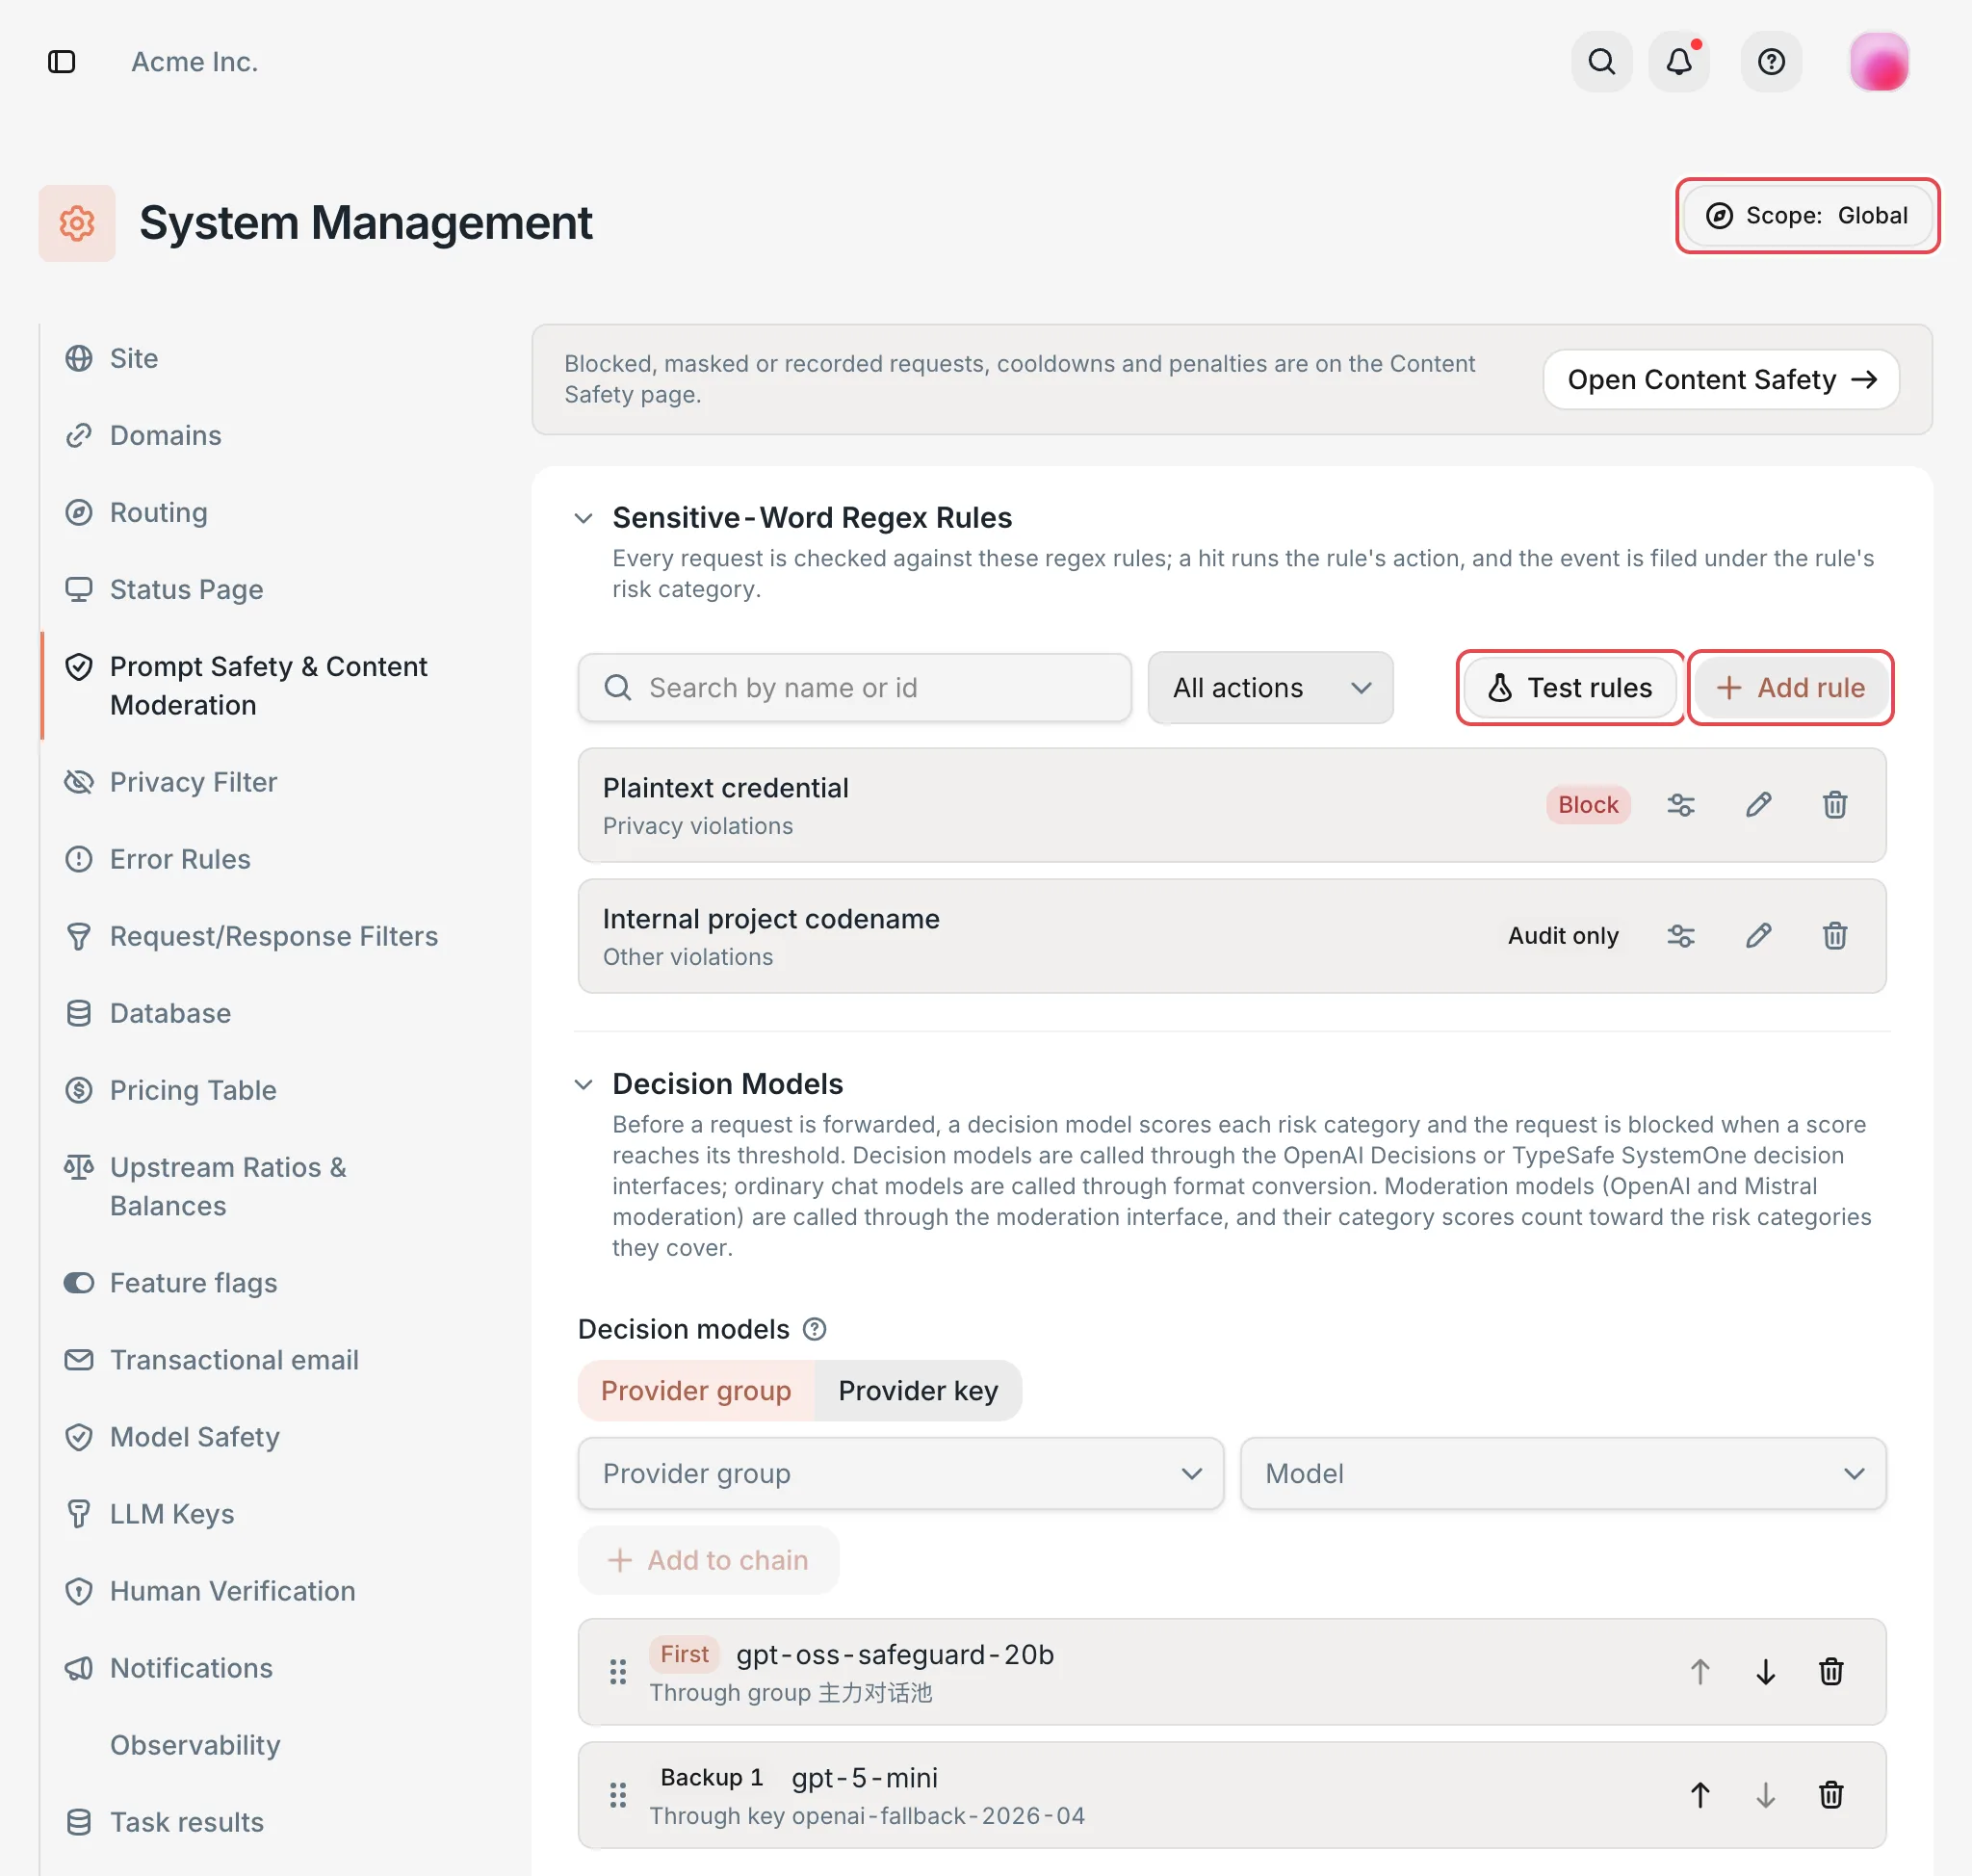Switch to the Provider key option
Screen dimensions: 1972x1876
[918, 1391]
